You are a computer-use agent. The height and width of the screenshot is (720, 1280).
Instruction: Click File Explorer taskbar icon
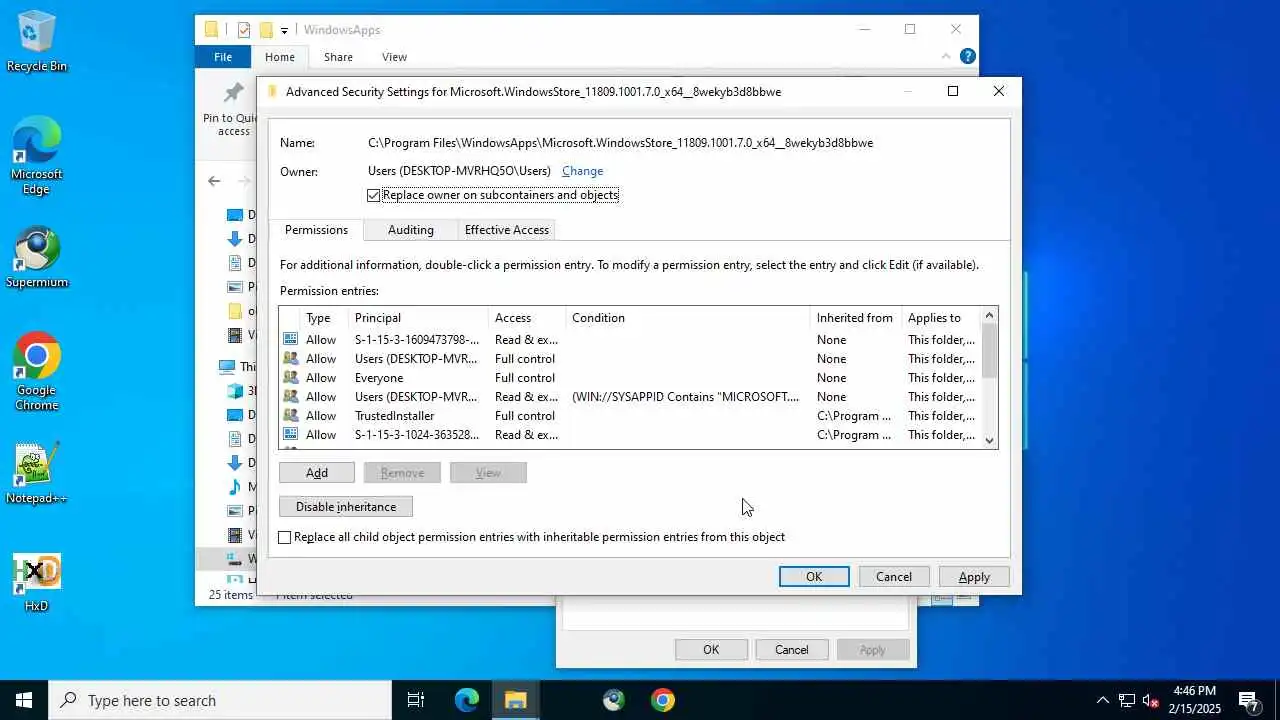515,700
